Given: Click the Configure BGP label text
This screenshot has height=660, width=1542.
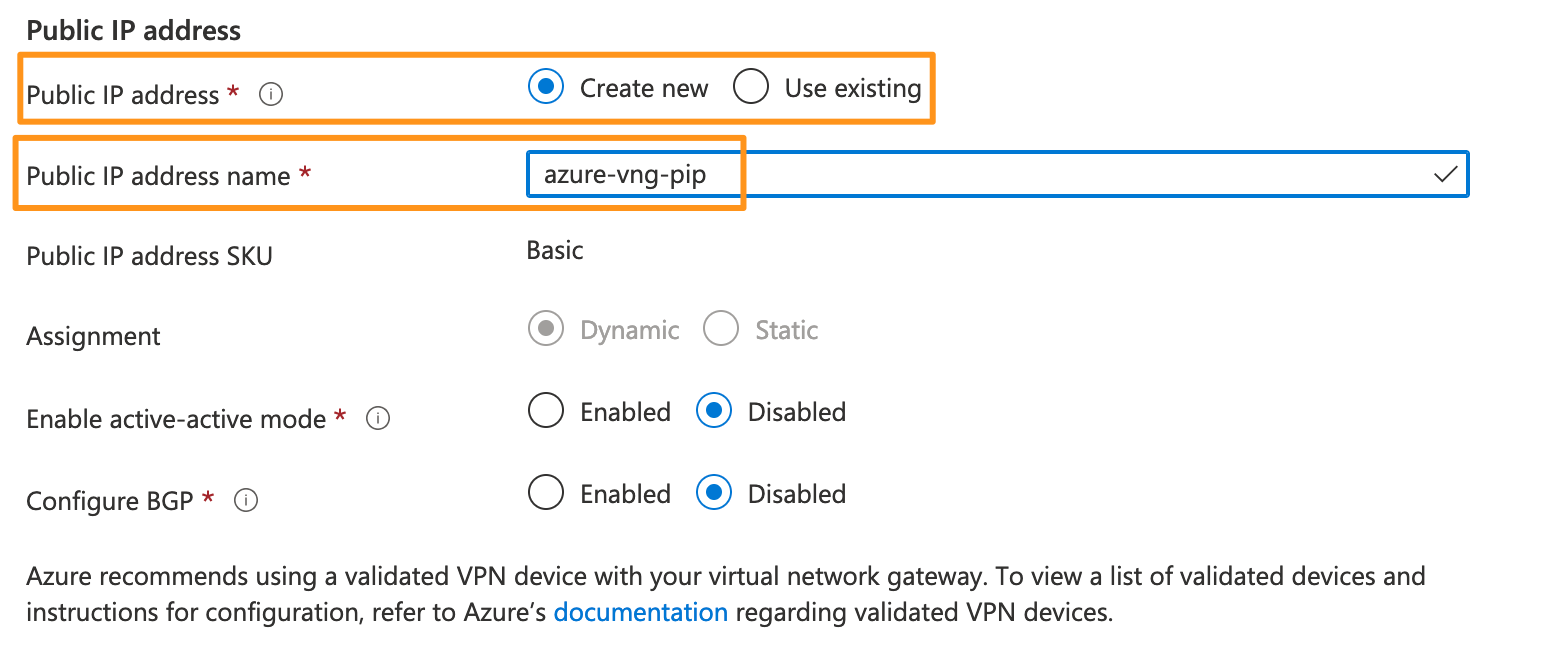Looking at the screenshot, I should pos(110,500).
